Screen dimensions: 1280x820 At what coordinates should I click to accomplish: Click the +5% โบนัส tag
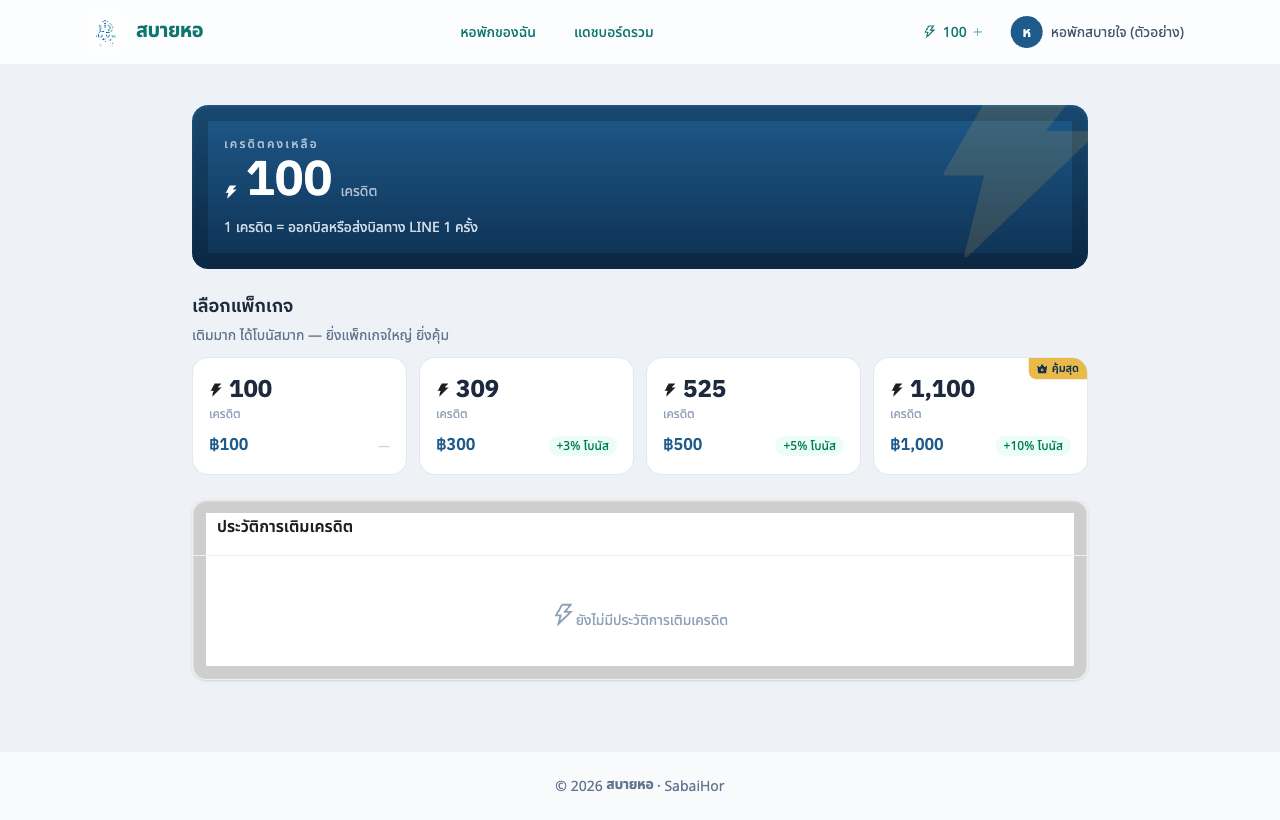[809, 446]
